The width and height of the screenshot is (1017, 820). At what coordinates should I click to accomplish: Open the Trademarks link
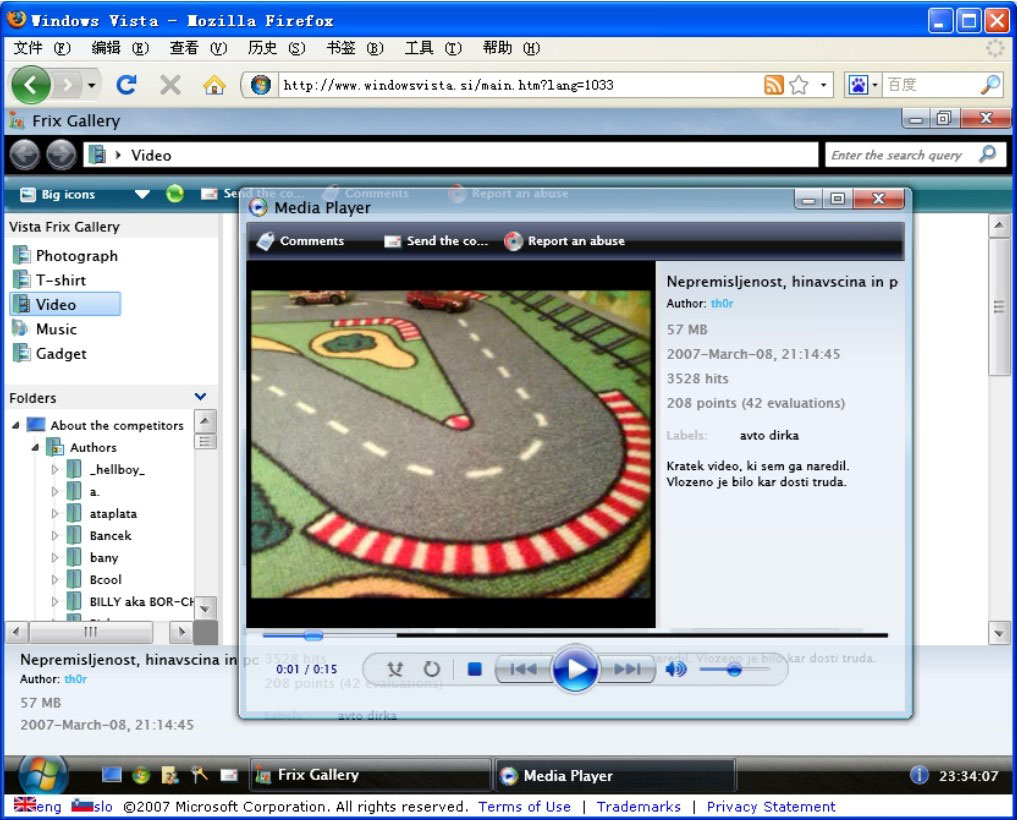click(x=638, y=806)
